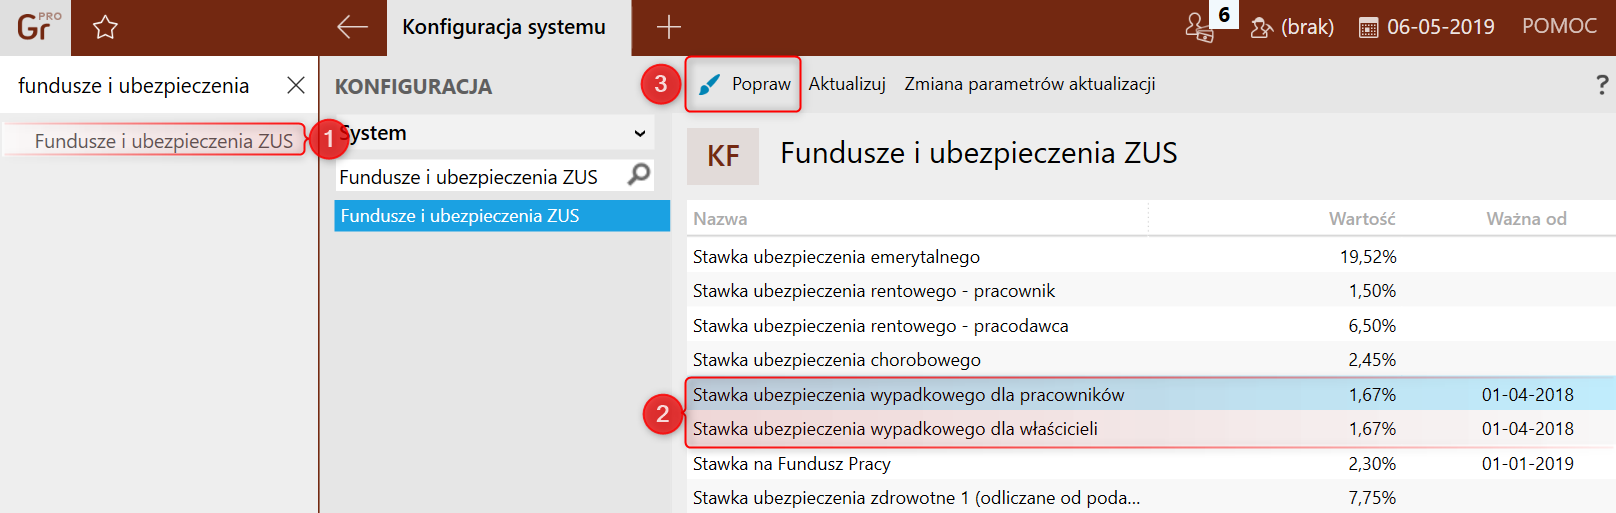The width and height of the screenshot is (1616, 513).
Task: Click the 19,52% value cell
Action: coord(1368,256)
